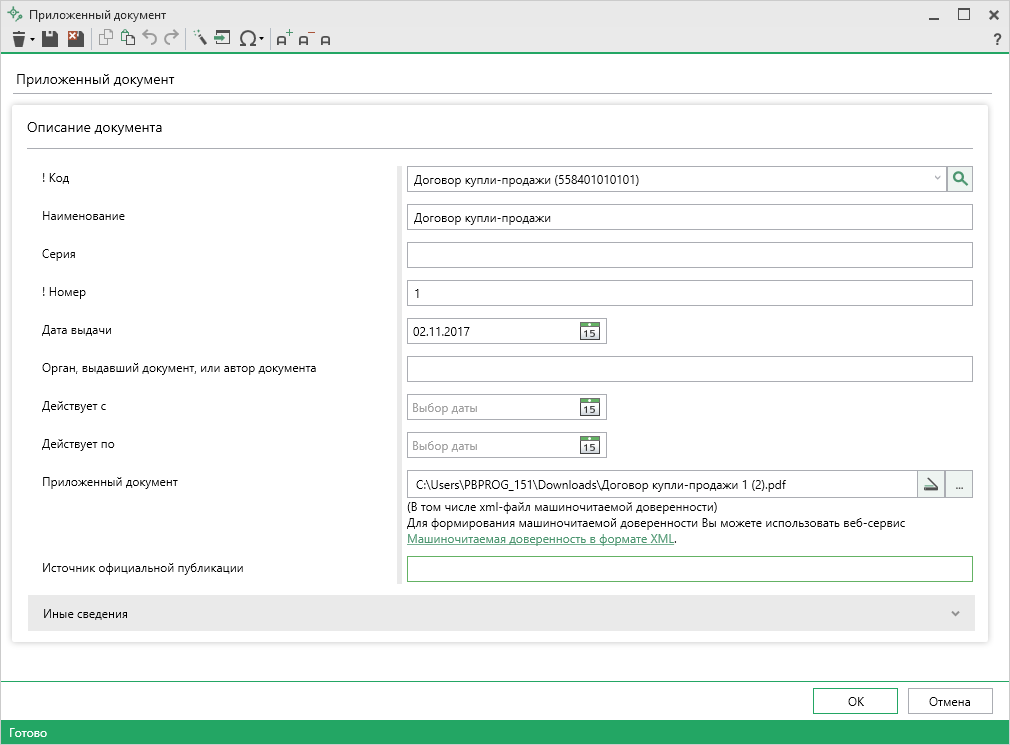Expand the Иные сведения section
The width and height of the screenshot is (1010, 745).
[x=955, y=613]
